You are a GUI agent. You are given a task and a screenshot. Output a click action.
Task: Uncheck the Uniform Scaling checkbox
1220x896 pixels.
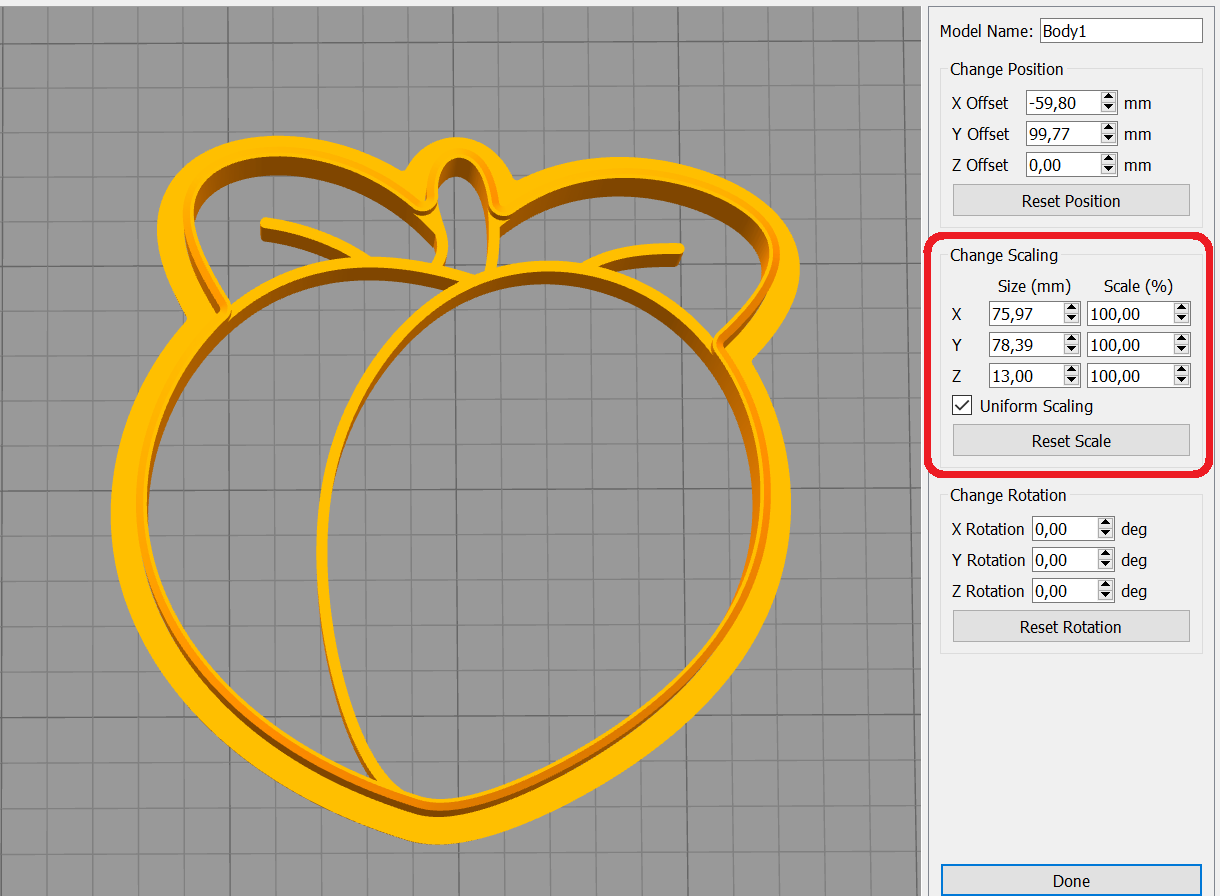tap(962, 406)
